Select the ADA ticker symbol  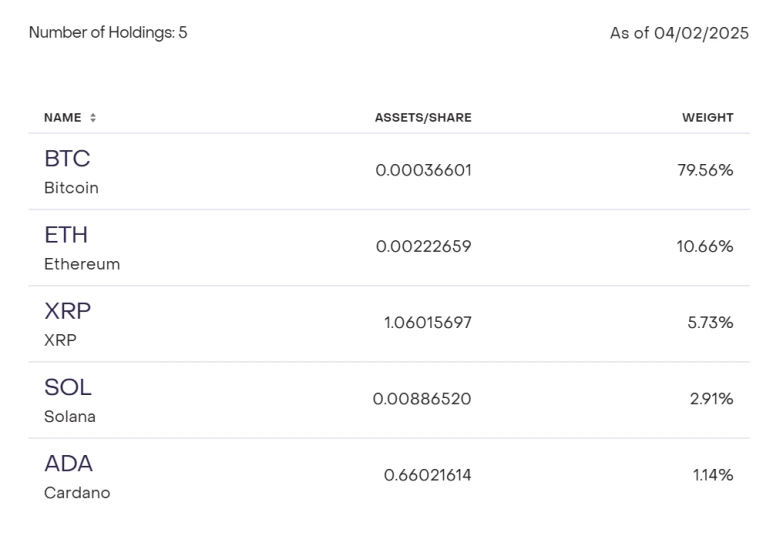point(68,464)
